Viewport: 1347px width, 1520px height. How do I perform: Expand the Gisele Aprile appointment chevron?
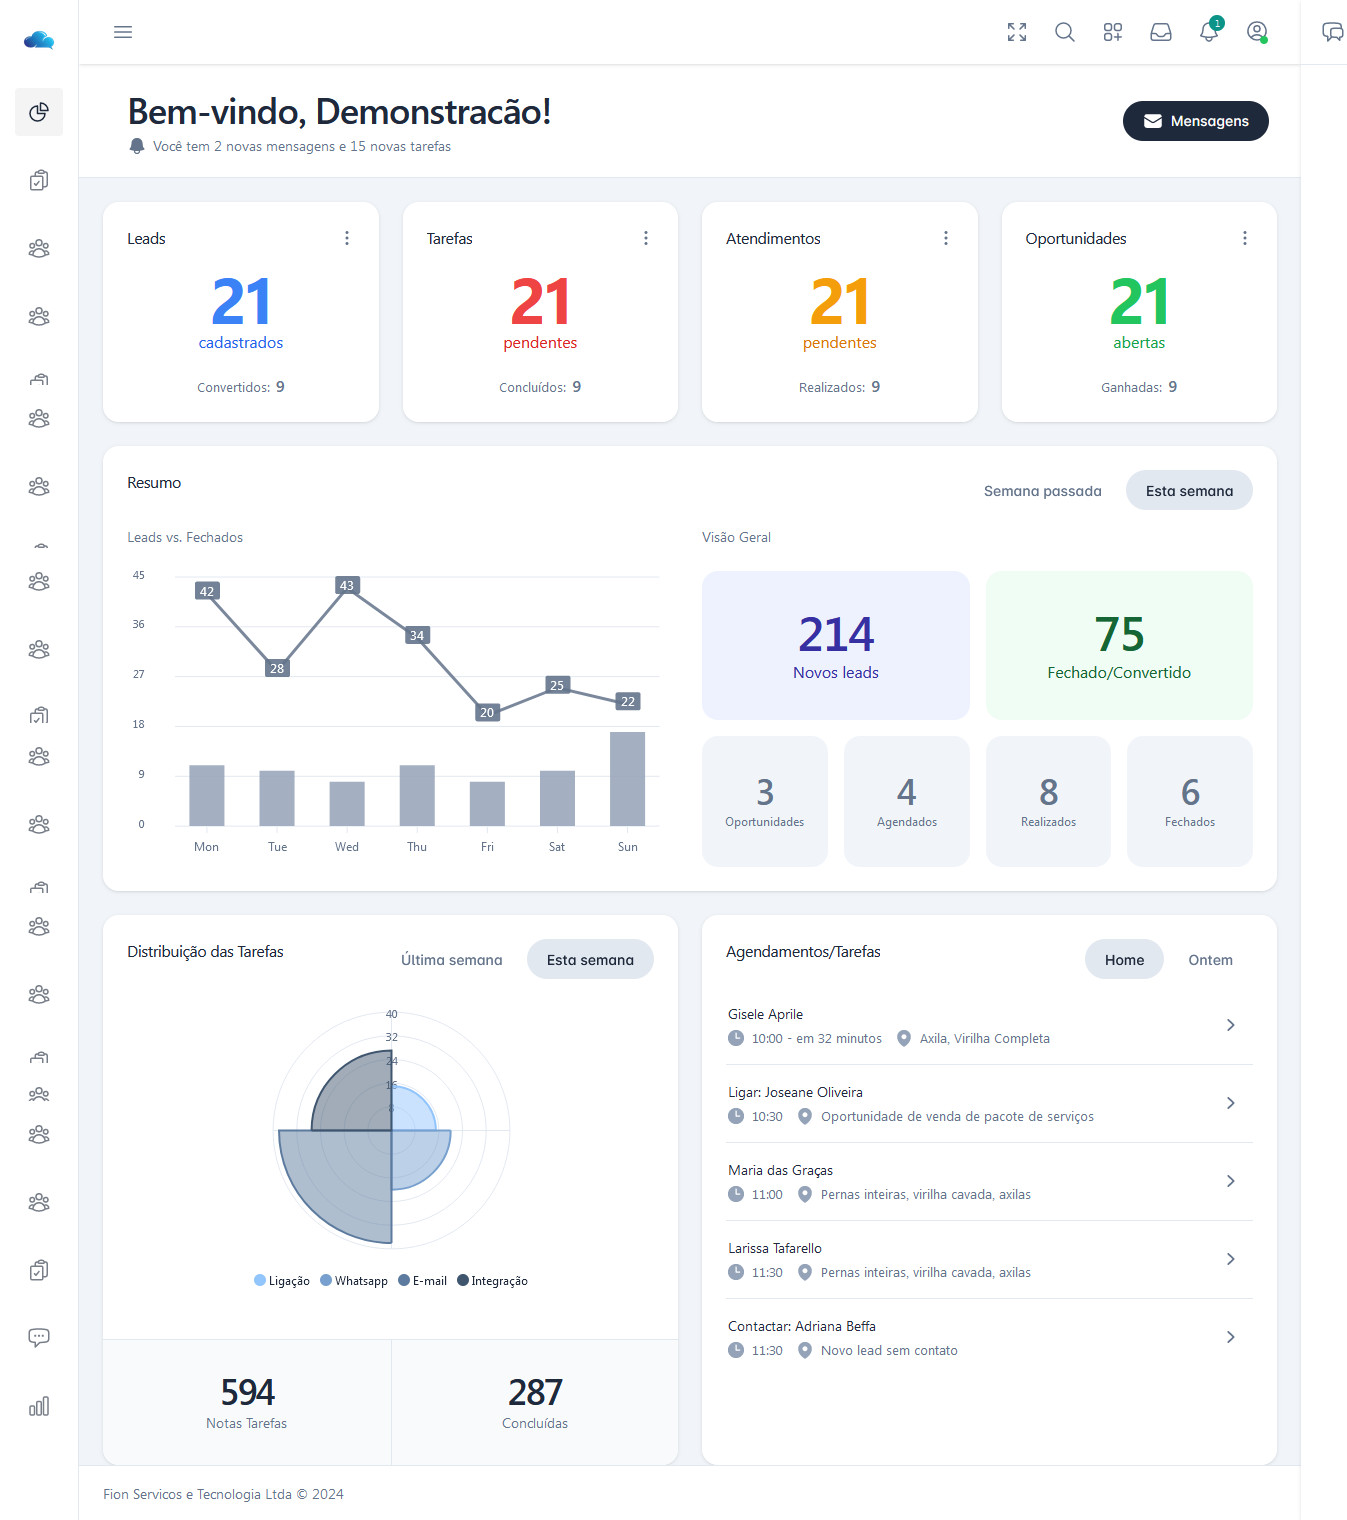coord(1231,1025)
